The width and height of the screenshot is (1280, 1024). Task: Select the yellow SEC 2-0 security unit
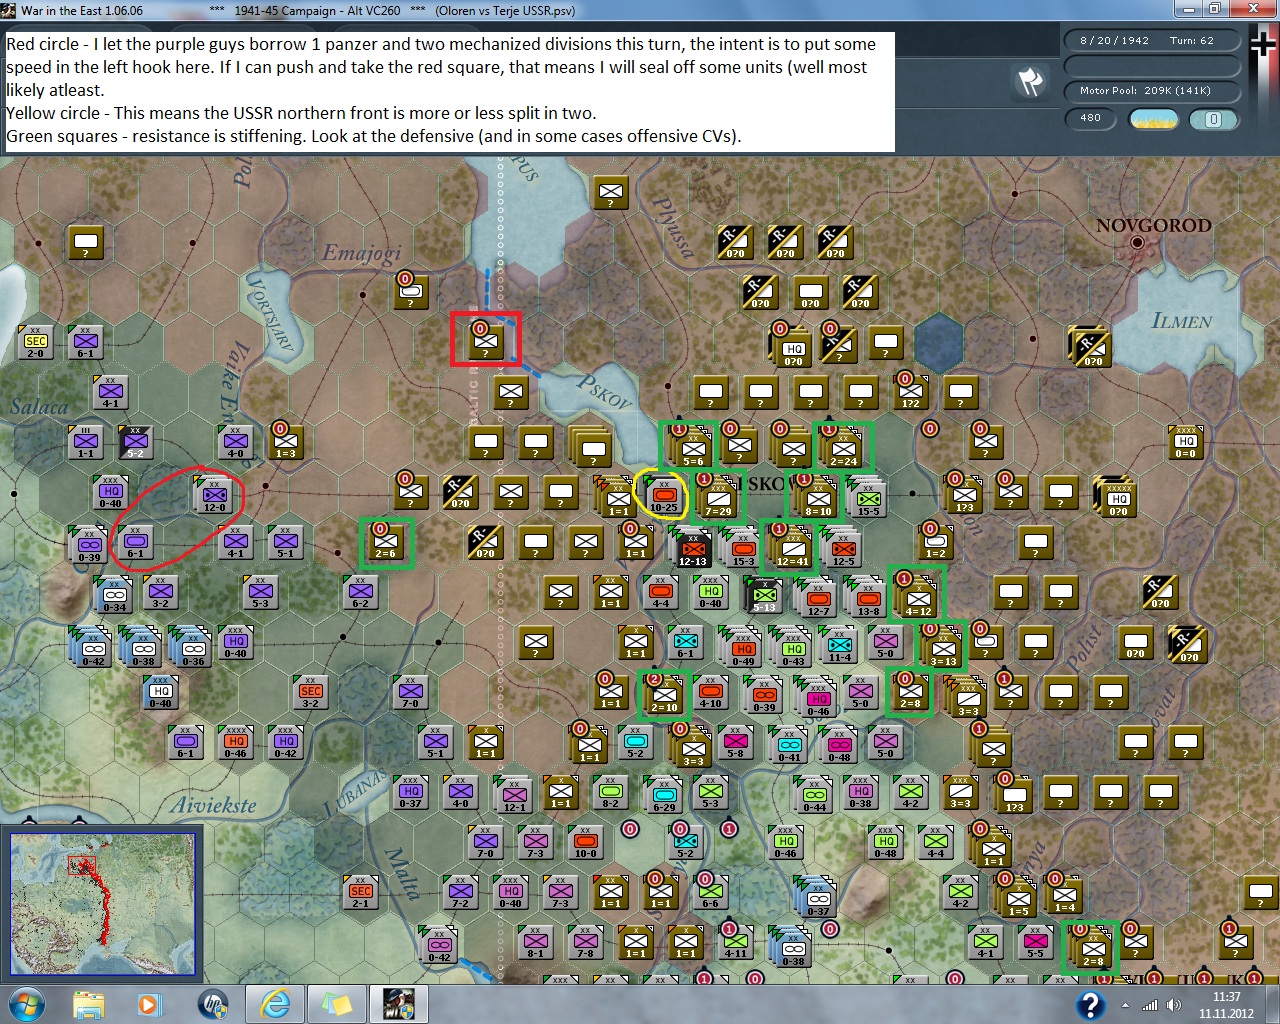(x=35, y=343)
